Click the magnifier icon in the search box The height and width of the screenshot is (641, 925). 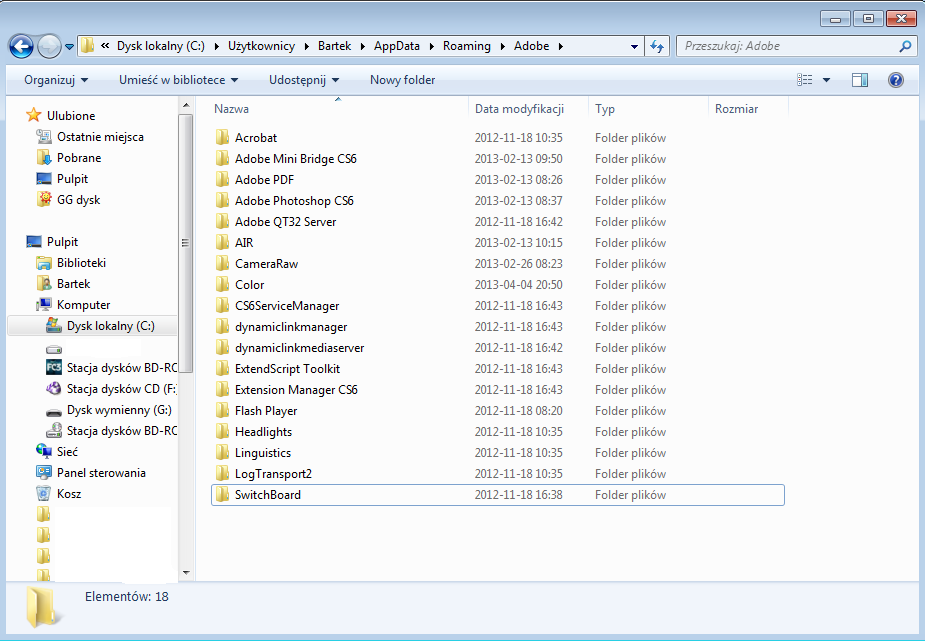coord(905,46)
